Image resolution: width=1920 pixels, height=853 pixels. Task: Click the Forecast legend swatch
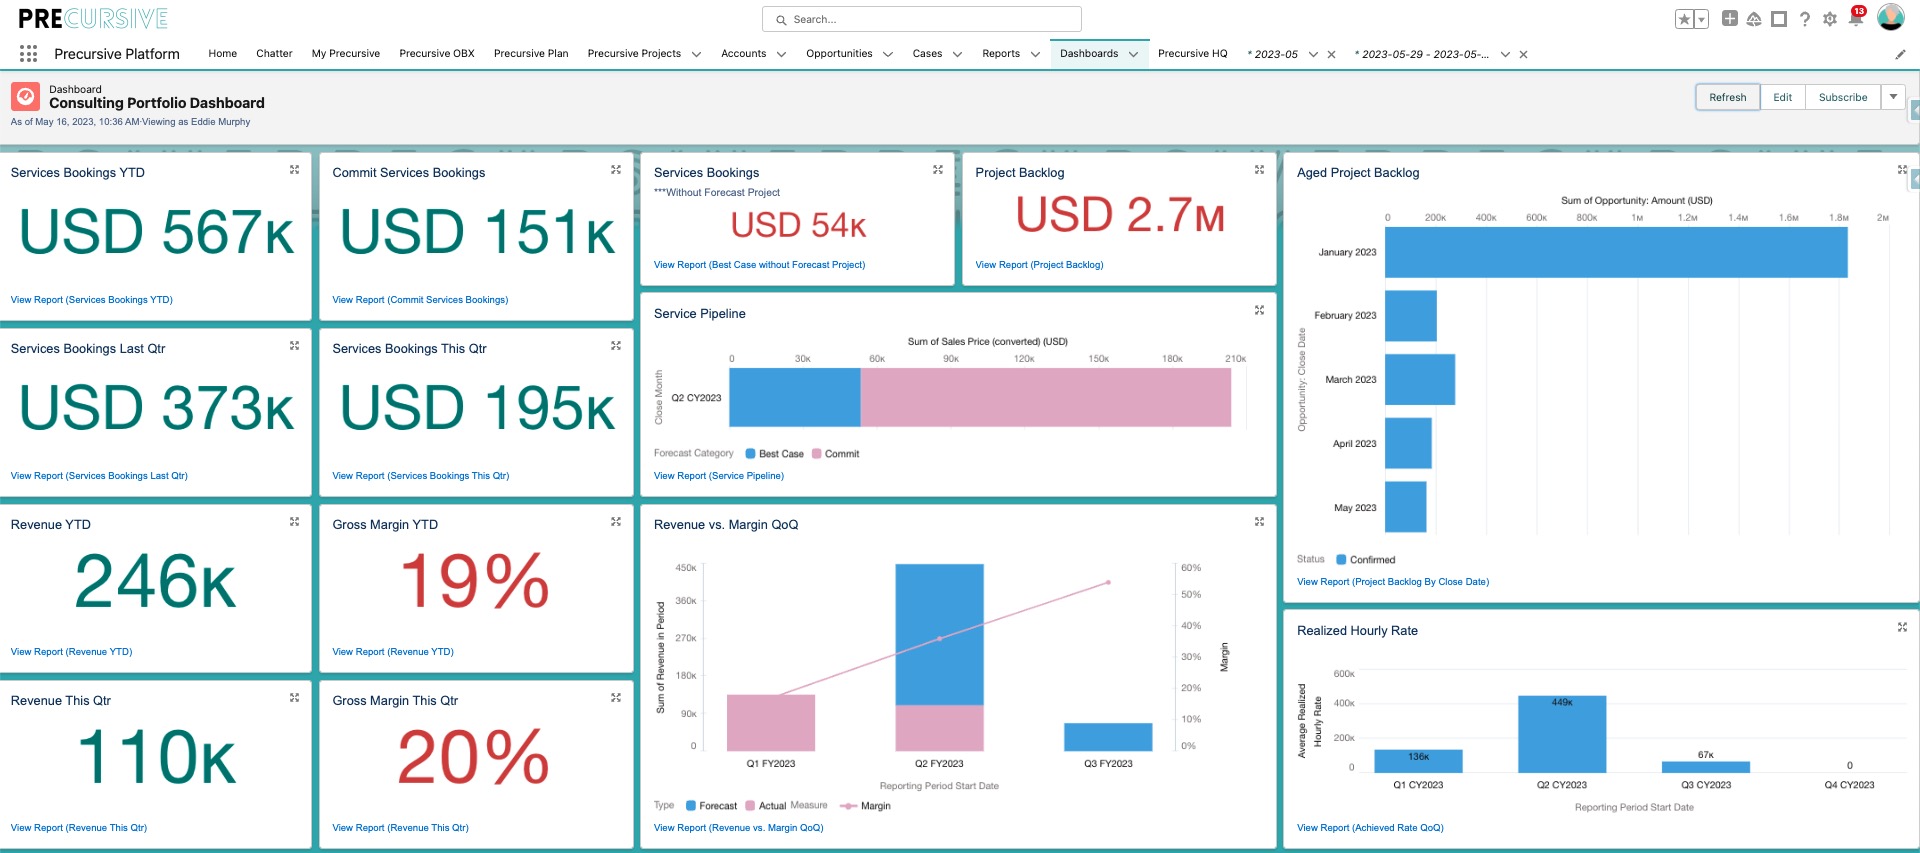click(690, 806)
